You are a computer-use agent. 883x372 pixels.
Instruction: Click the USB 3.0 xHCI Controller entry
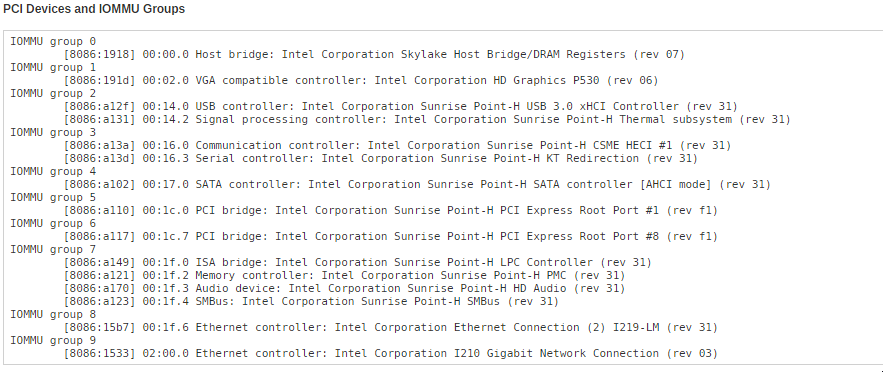pos(400,106)
